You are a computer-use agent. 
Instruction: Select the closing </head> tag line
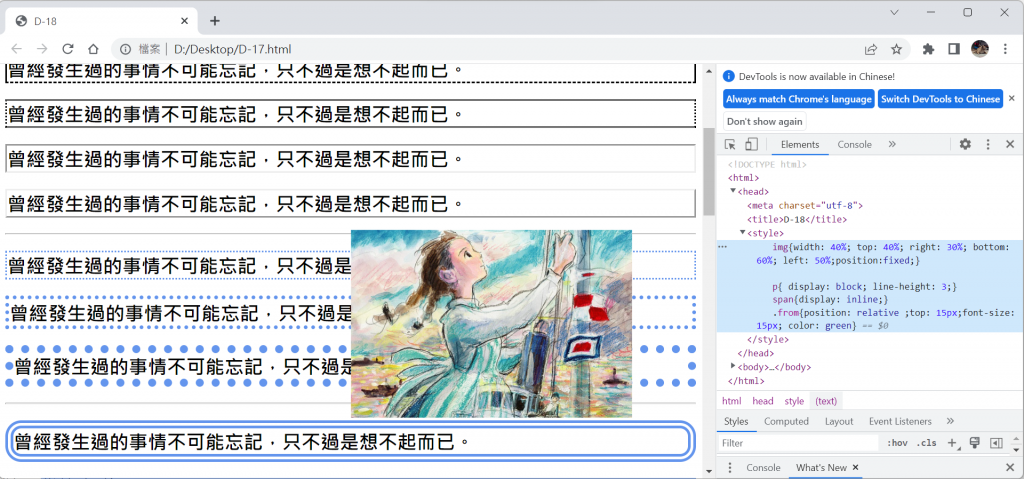(756, 354)
